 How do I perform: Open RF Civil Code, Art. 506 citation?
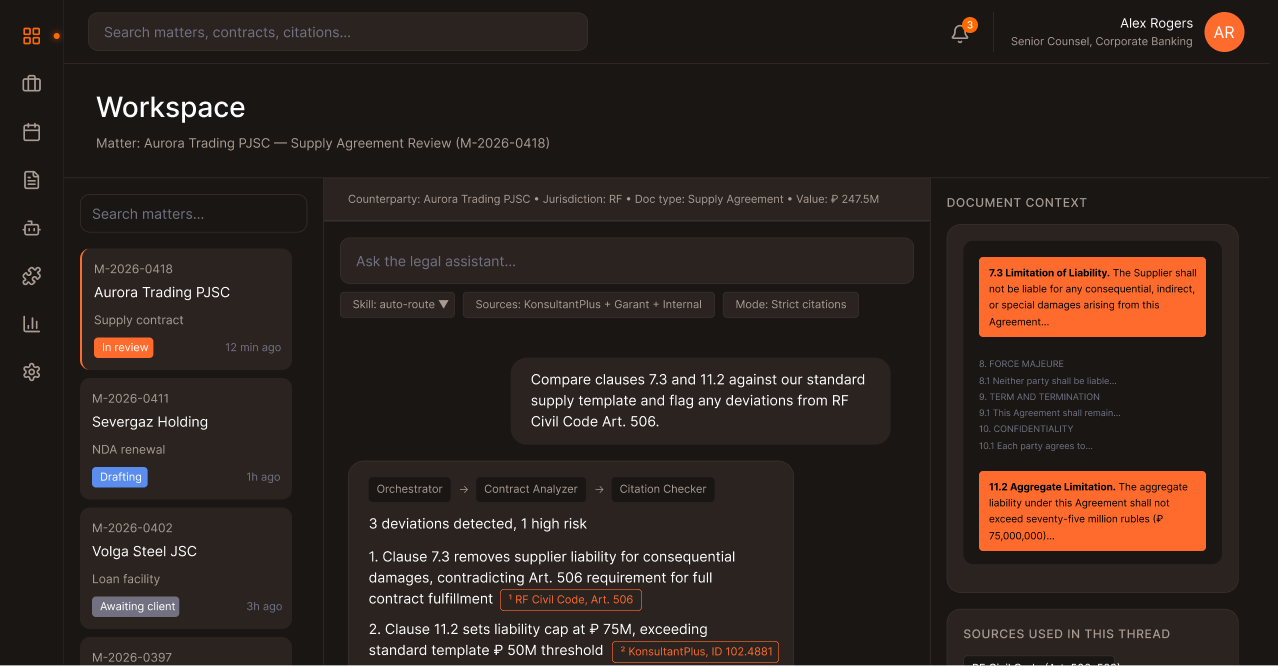point(571,600)
